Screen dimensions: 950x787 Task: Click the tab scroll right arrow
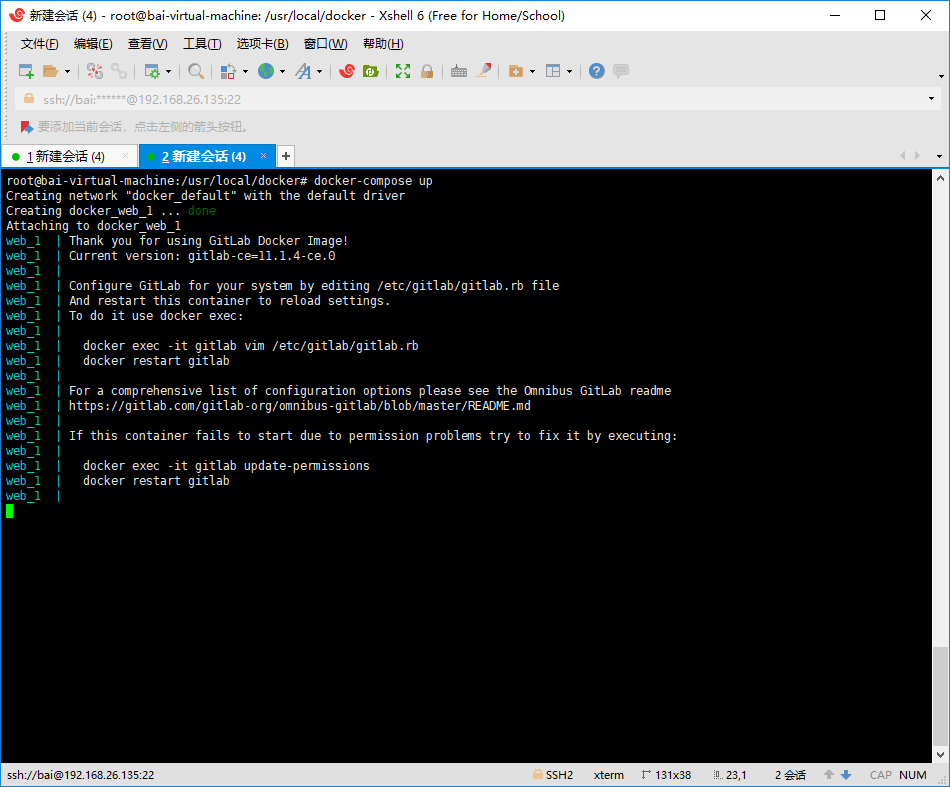(x=917, y=156)
